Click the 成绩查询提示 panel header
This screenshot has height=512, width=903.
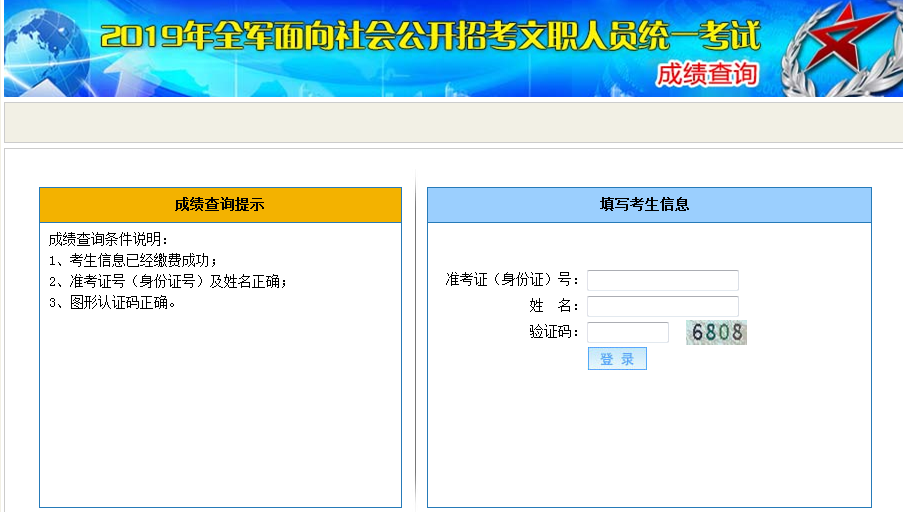pos(220,205)
